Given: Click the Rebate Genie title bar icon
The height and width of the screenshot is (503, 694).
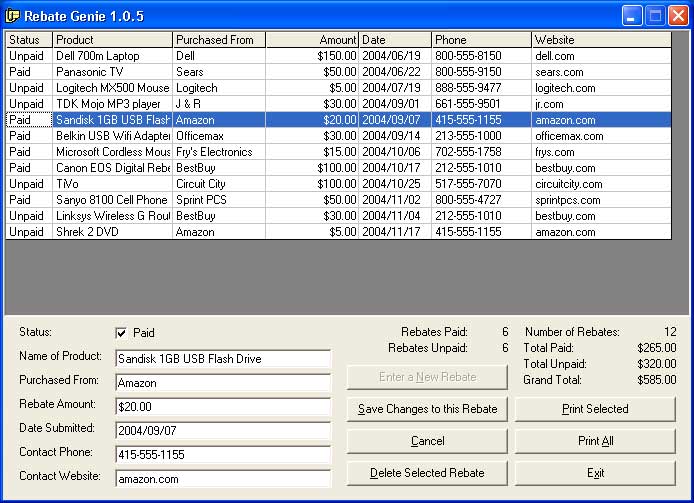Looking at the screenshot, I should pos(13,15).
